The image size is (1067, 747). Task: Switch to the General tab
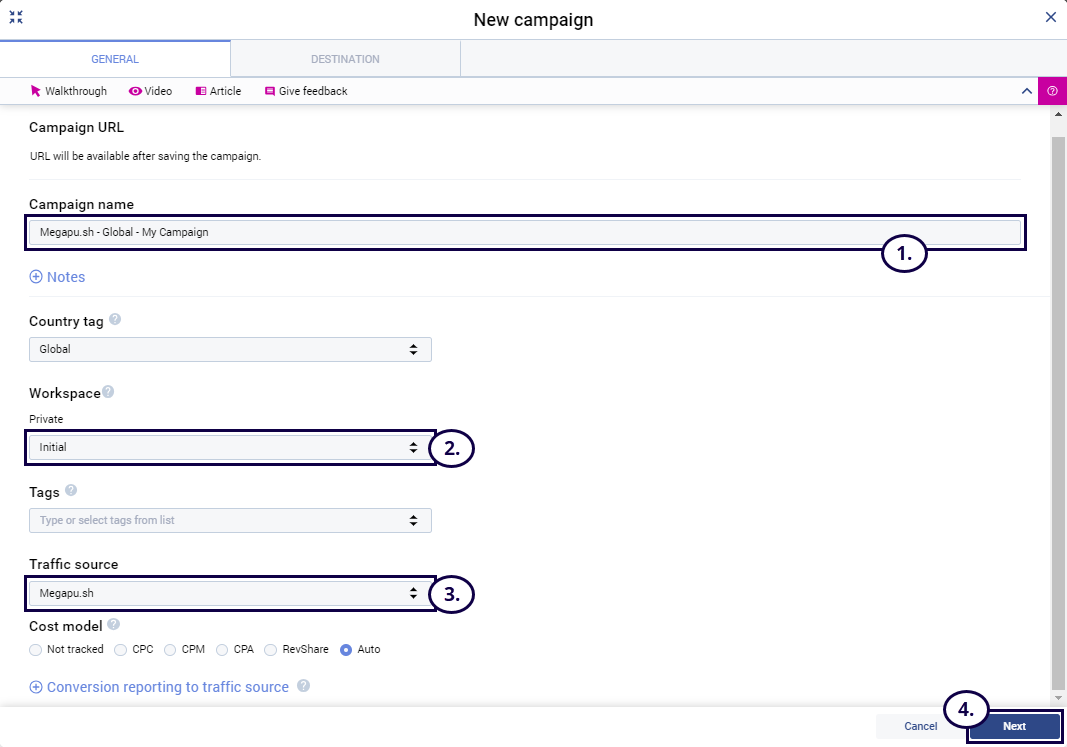(x=115, y=59)
